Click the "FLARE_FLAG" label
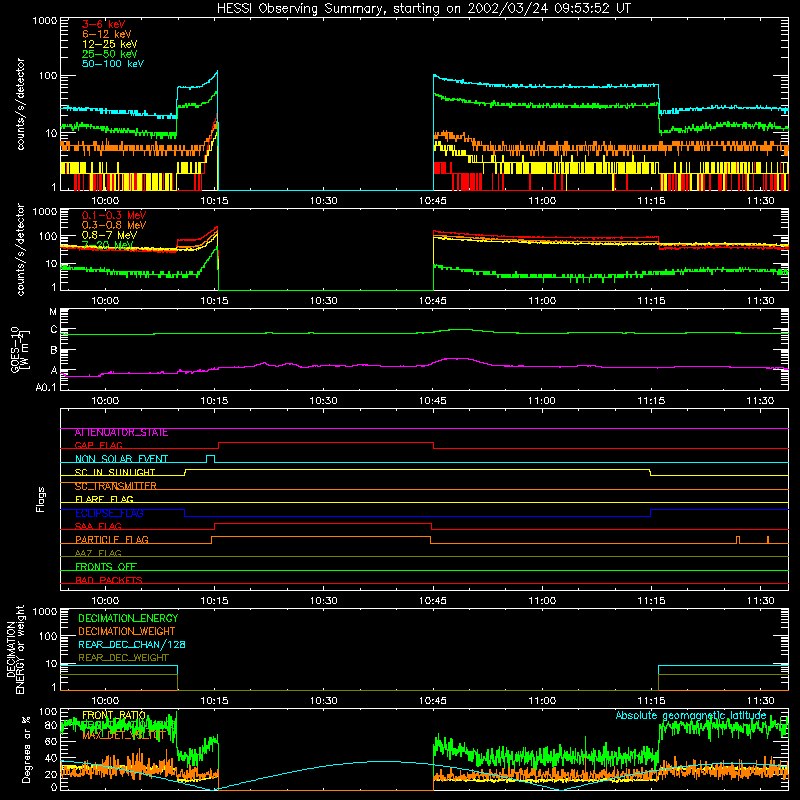This screenshot has height=800, width=800. point(104,499)
